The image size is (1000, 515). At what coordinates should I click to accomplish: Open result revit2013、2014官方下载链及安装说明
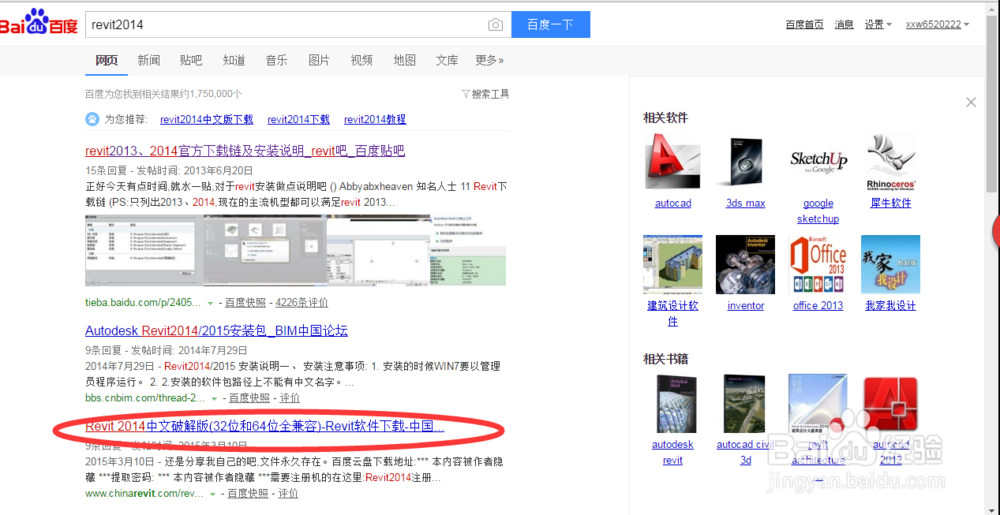coord(245,151)
